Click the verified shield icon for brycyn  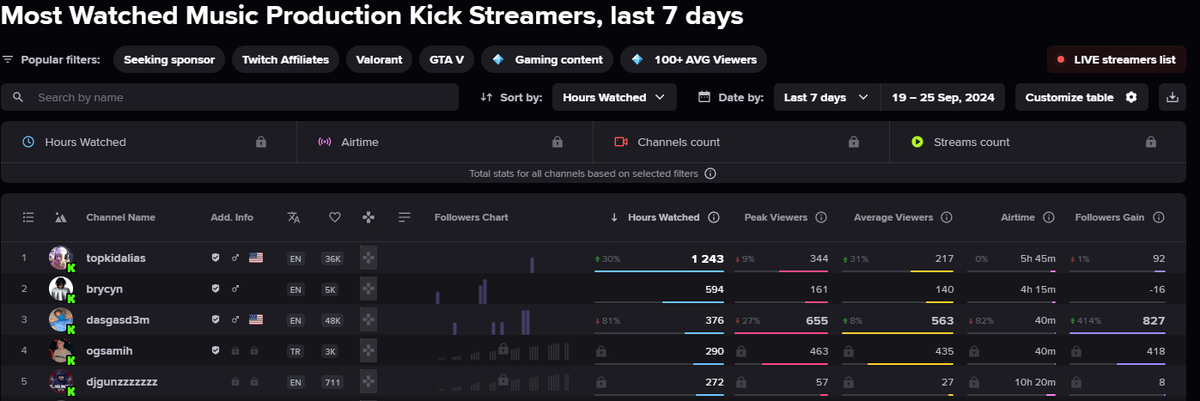pos(215,289)
